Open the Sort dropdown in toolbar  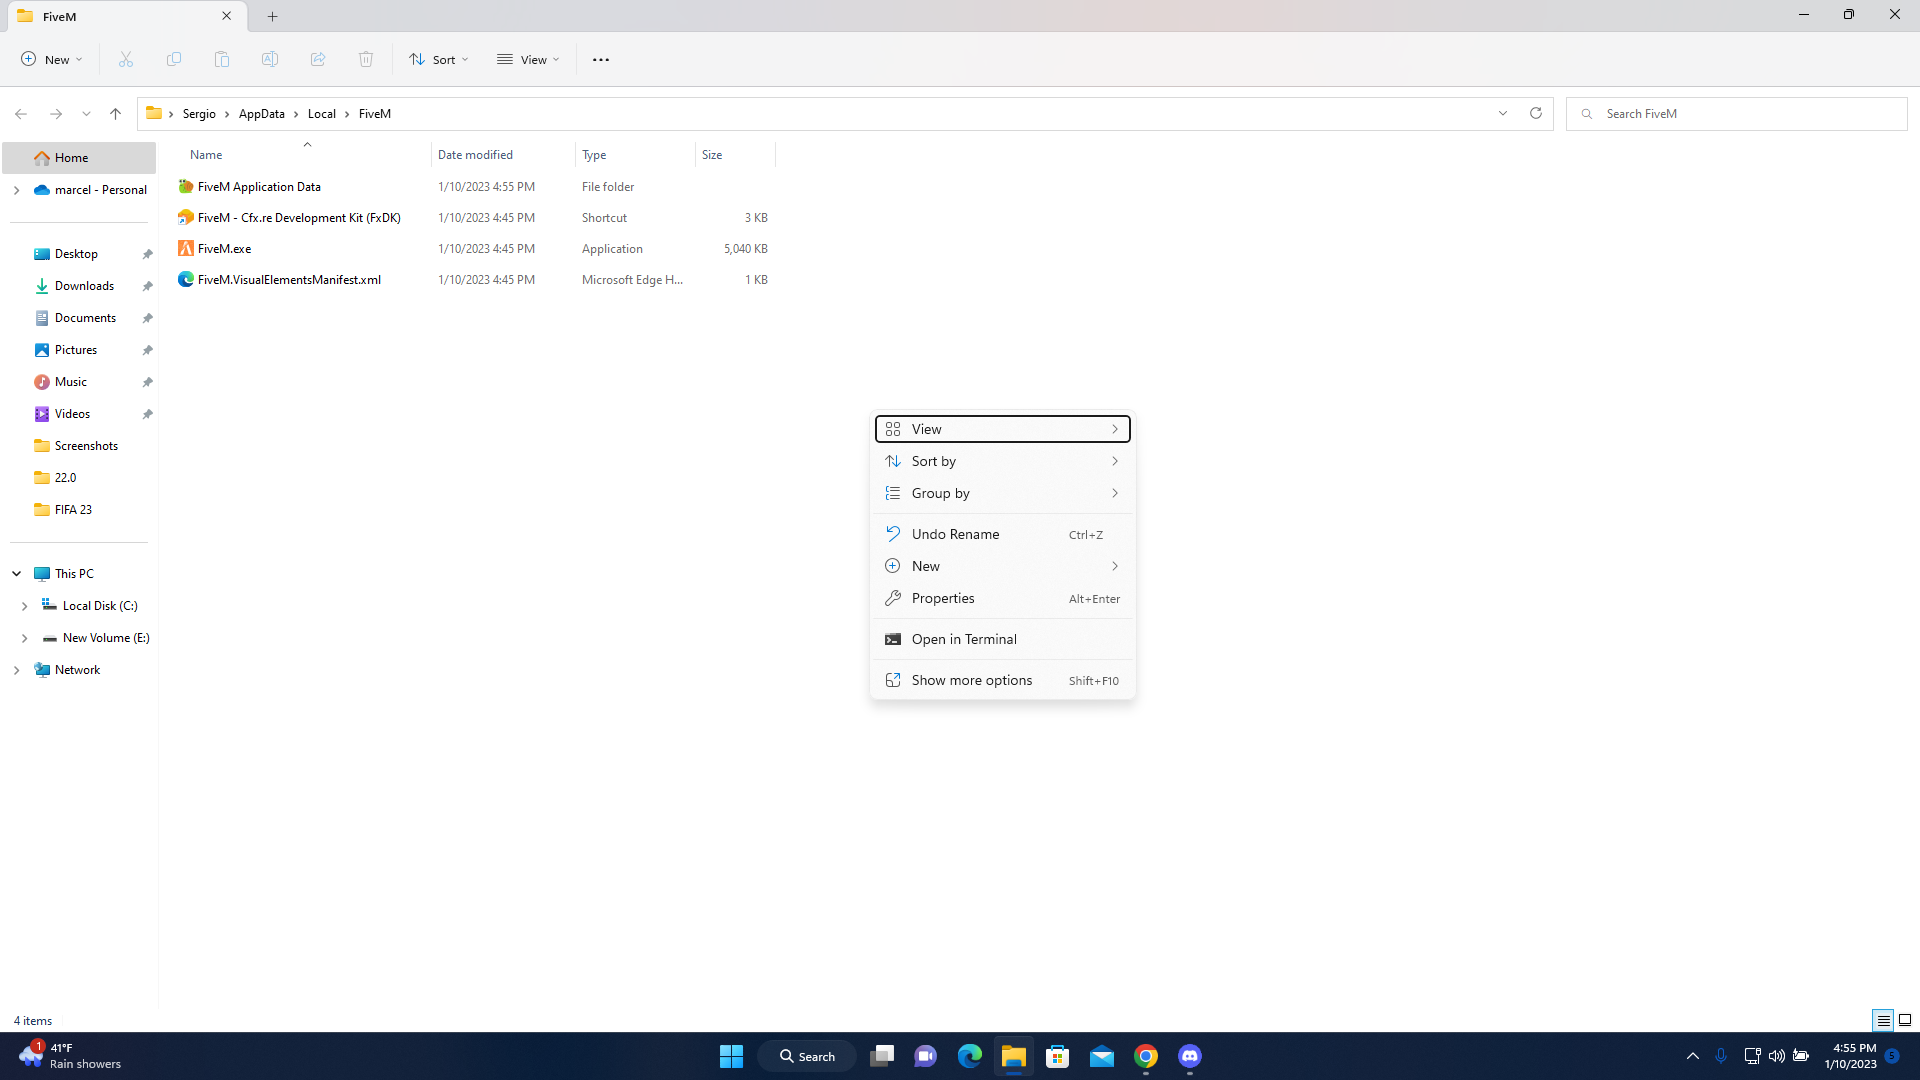coord(438,59)
